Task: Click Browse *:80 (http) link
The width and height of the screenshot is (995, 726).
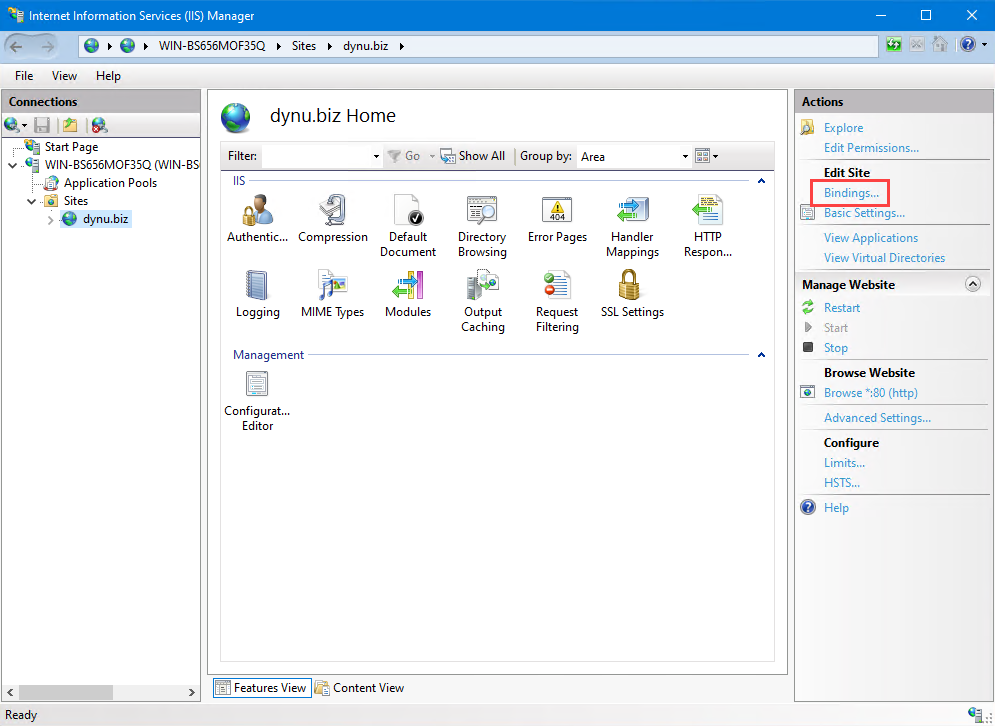Action: (871, 393)
